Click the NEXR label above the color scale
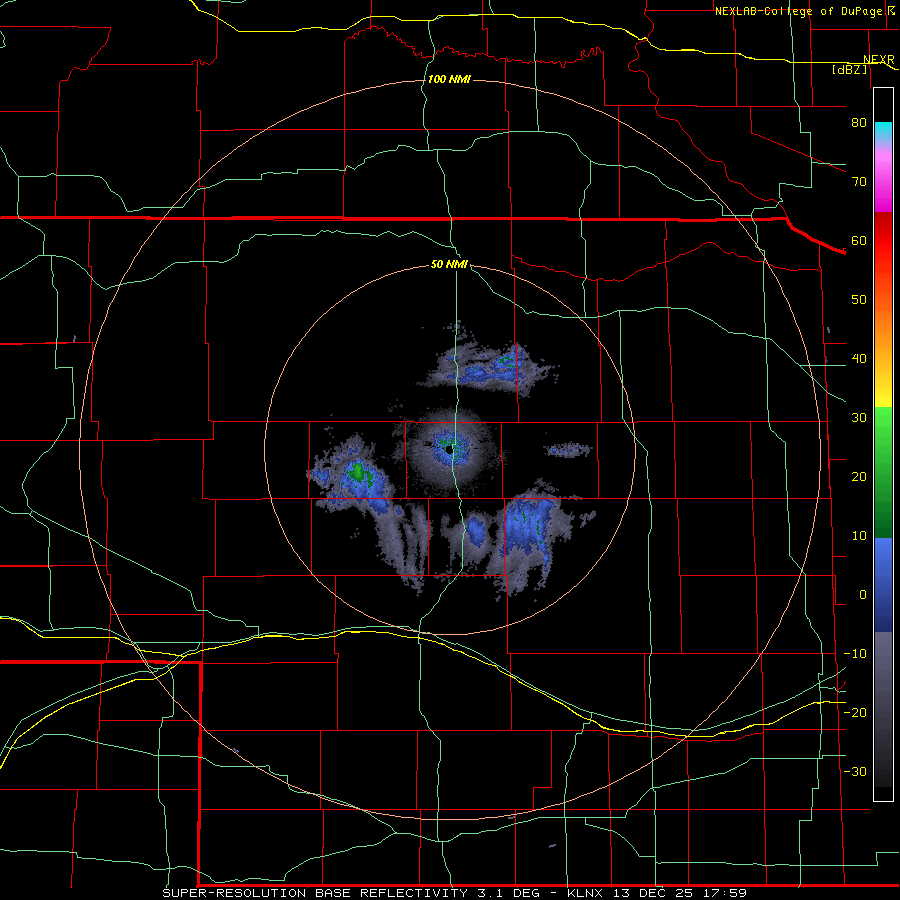 tap(879, 60)
